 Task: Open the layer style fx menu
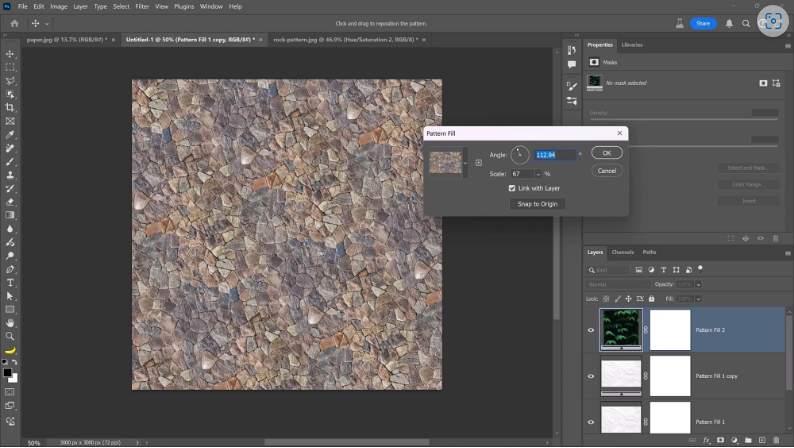(x=706, y=440)
